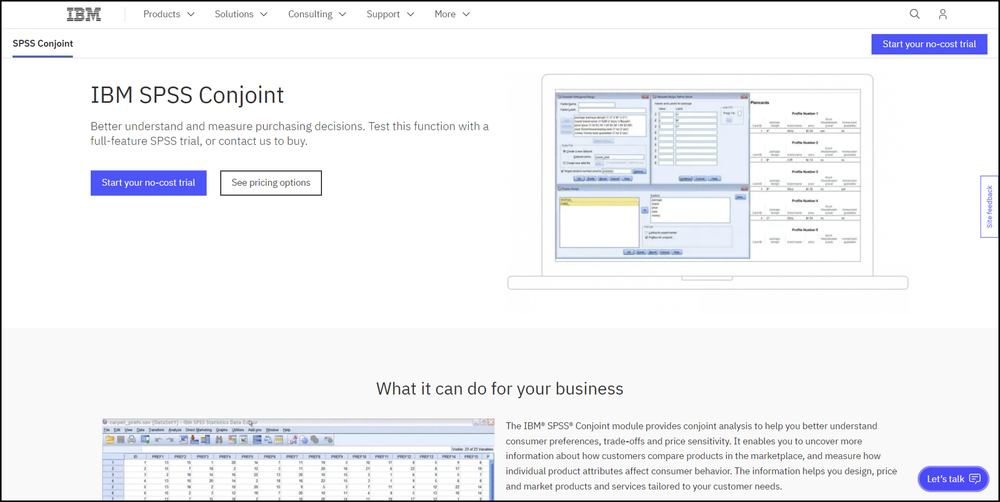Click the 'What it can do for your business' heading

(x=499, y=388)
